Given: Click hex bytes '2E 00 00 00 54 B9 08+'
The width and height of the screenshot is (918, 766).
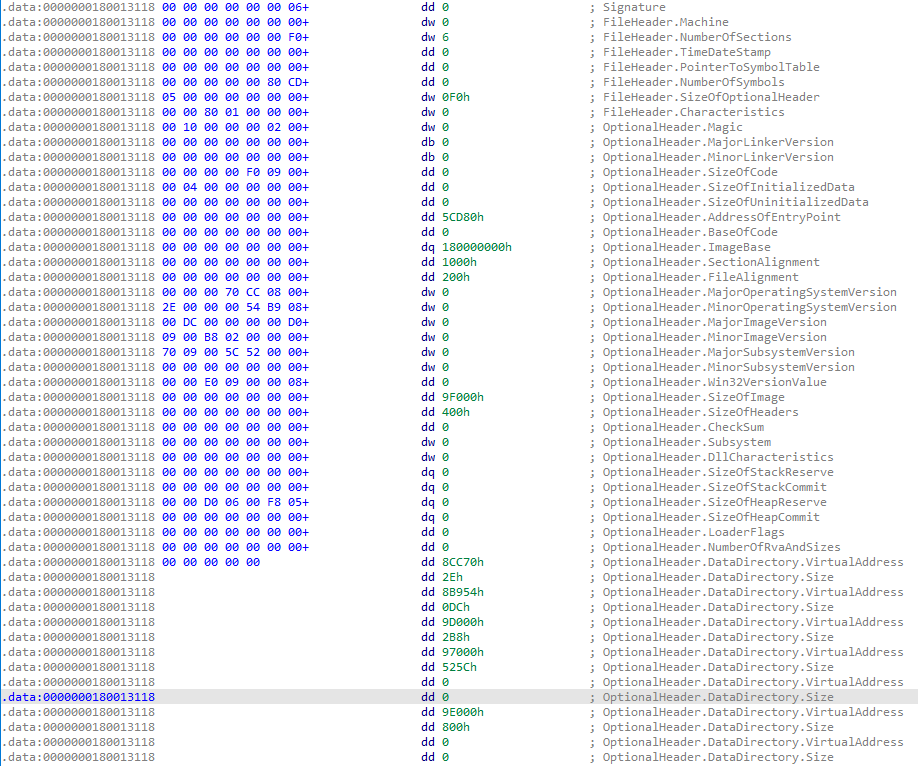Looking at the screenshot, I should [235, 307].
